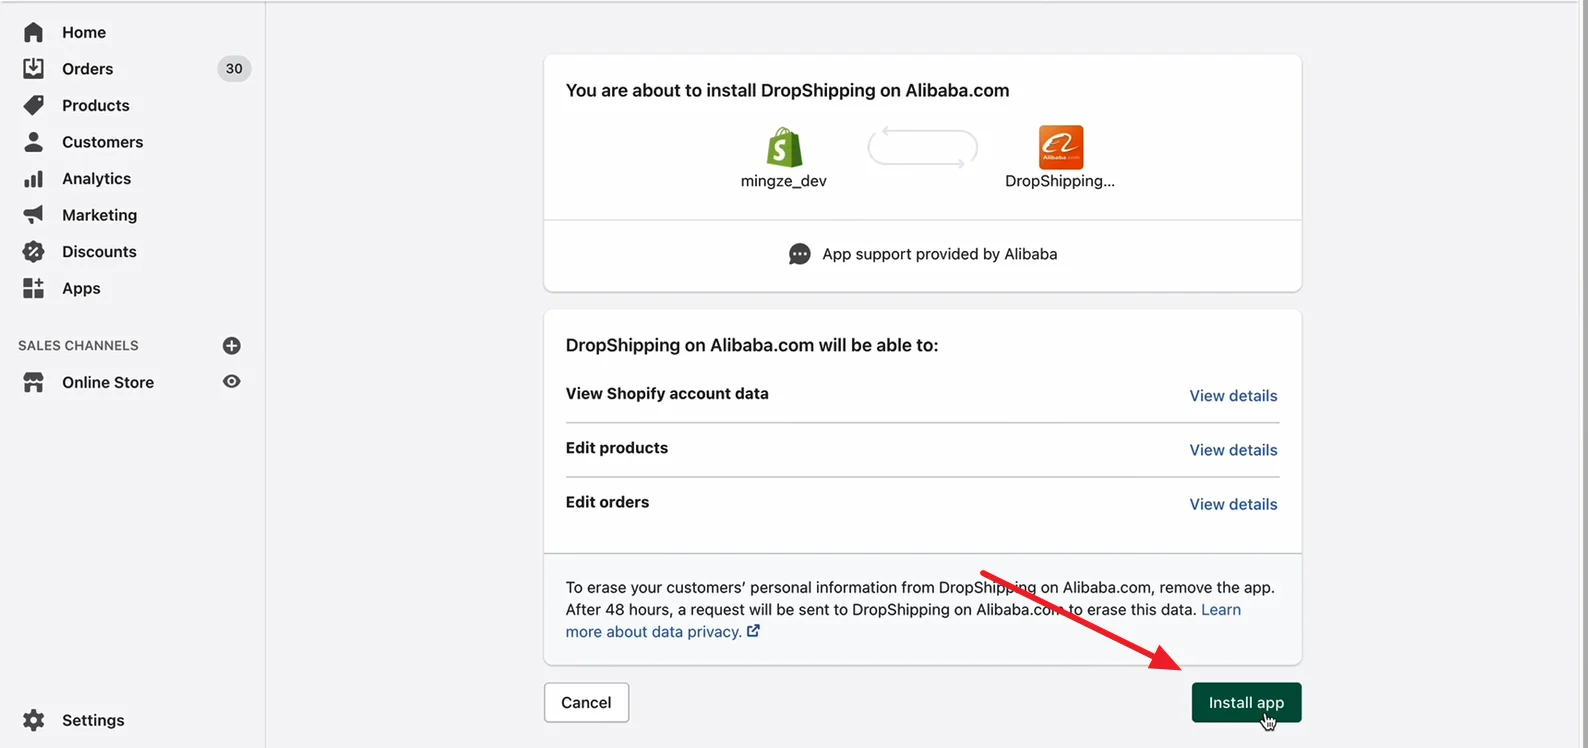The width and height of the screenshot is (1588, 748).
Task: Click the Install app button
Action: point(1246,702)
